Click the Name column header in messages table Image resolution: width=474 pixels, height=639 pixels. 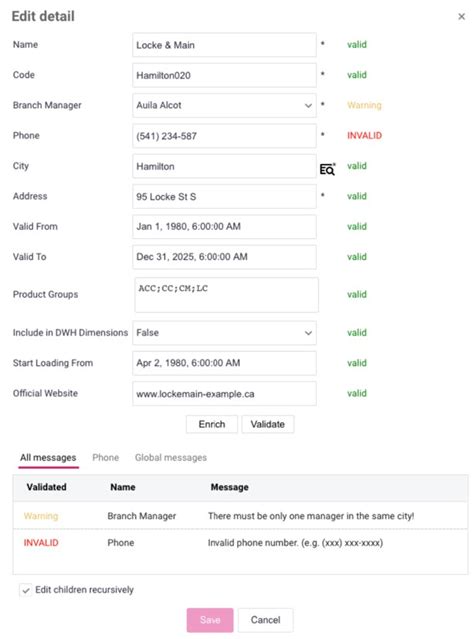[123, 487]
